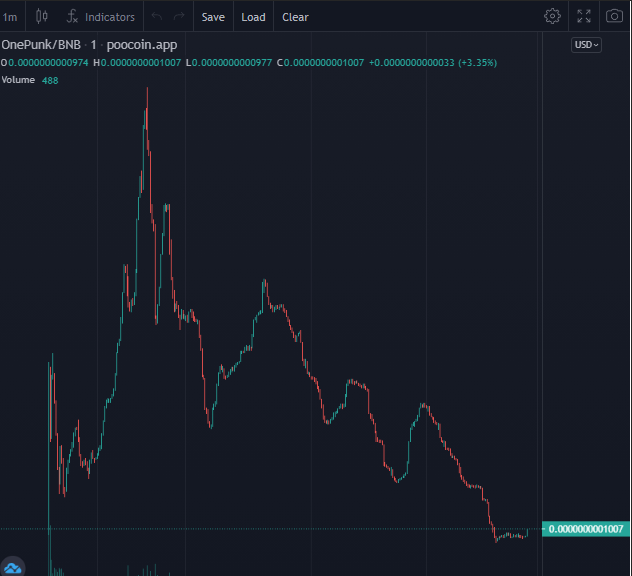Image resolution: width=632 pixels, height=576 pixels.
Task: Select the OnePunk/BNB symbol title
Action: (x=41, y=45)
